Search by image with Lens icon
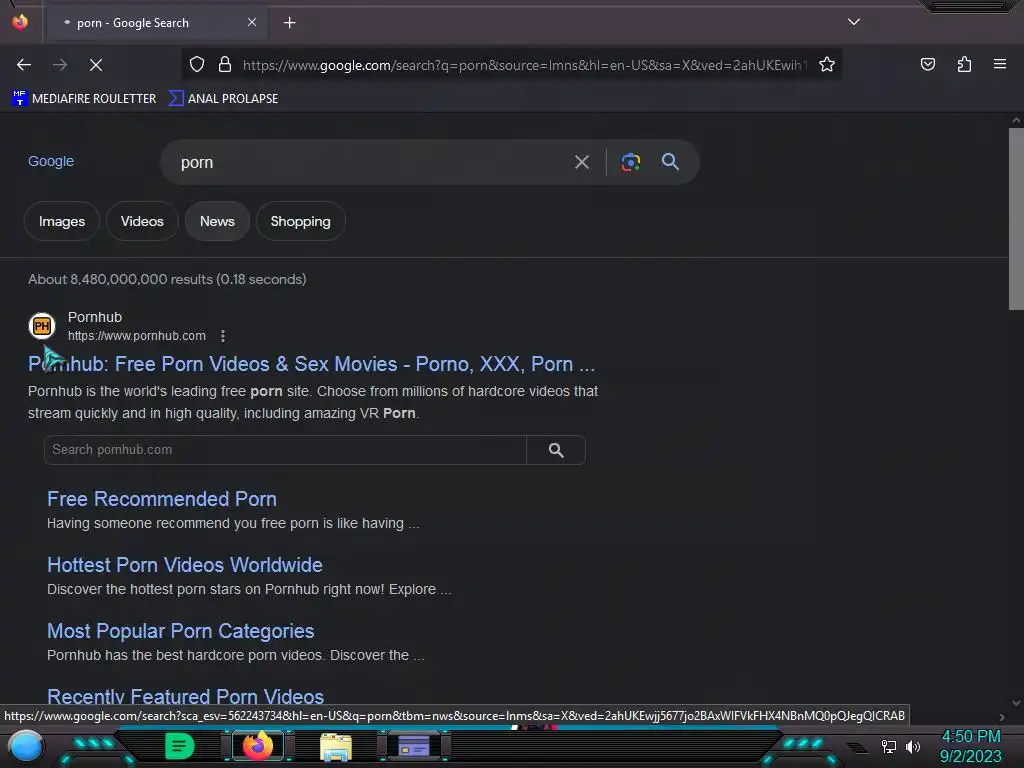This screenshot has height=768, width=1024. coord(631,162)
